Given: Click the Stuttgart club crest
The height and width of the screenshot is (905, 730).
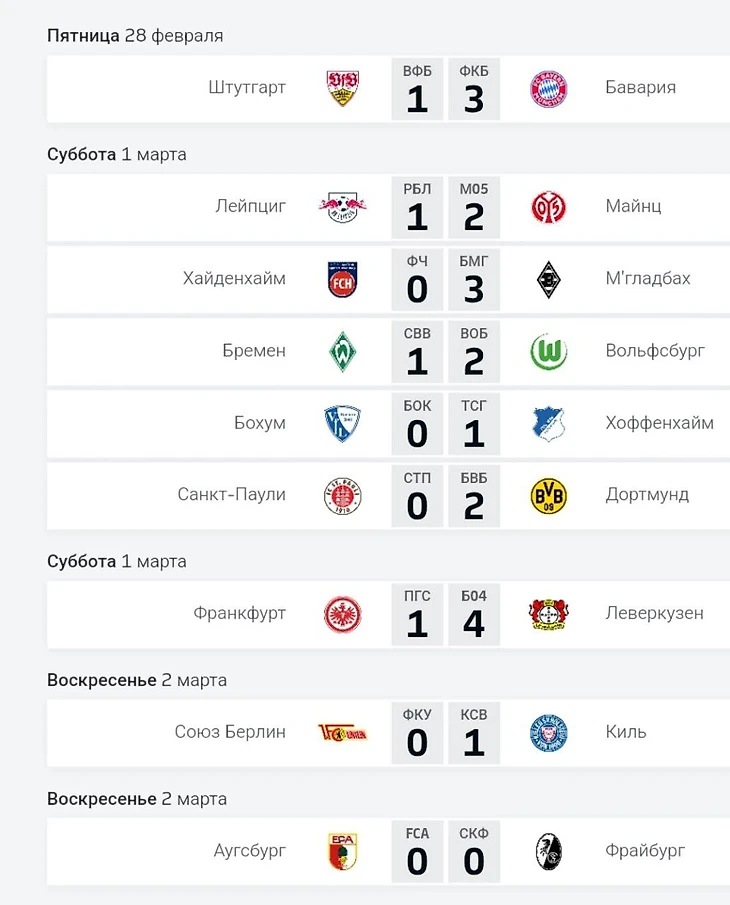Looking at the screenshot, I should (342, 88).
